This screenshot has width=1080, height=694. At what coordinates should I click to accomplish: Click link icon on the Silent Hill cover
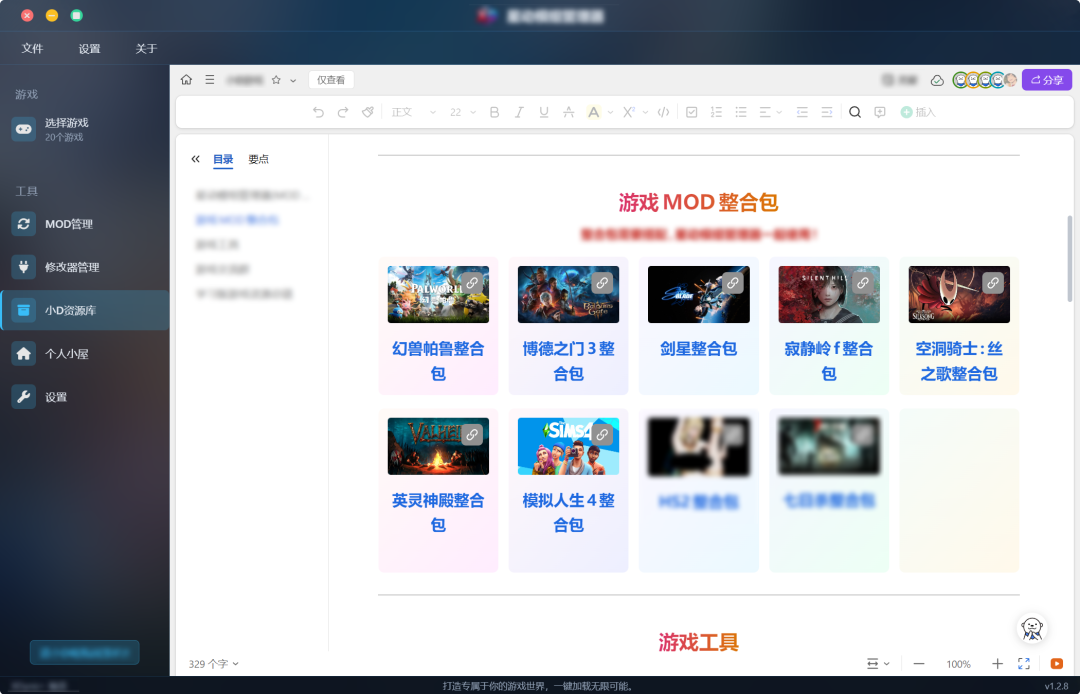tap(862, 283)
